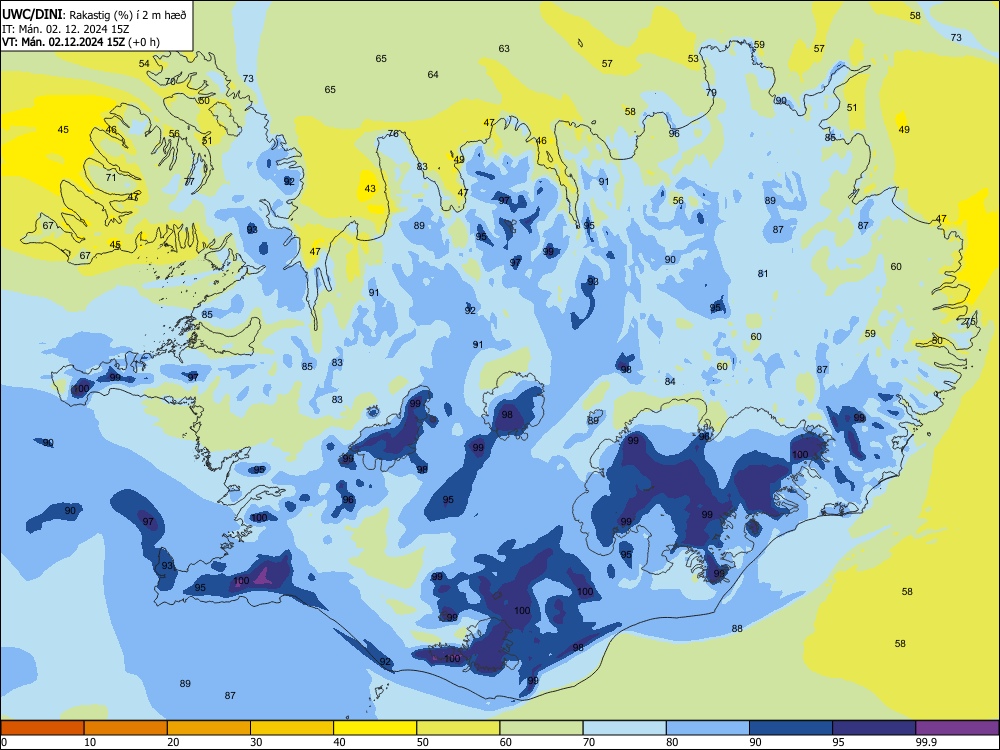The image size is (1000, 750).
Task: Click the map value '53'
Action: click(x=693, y=59)
